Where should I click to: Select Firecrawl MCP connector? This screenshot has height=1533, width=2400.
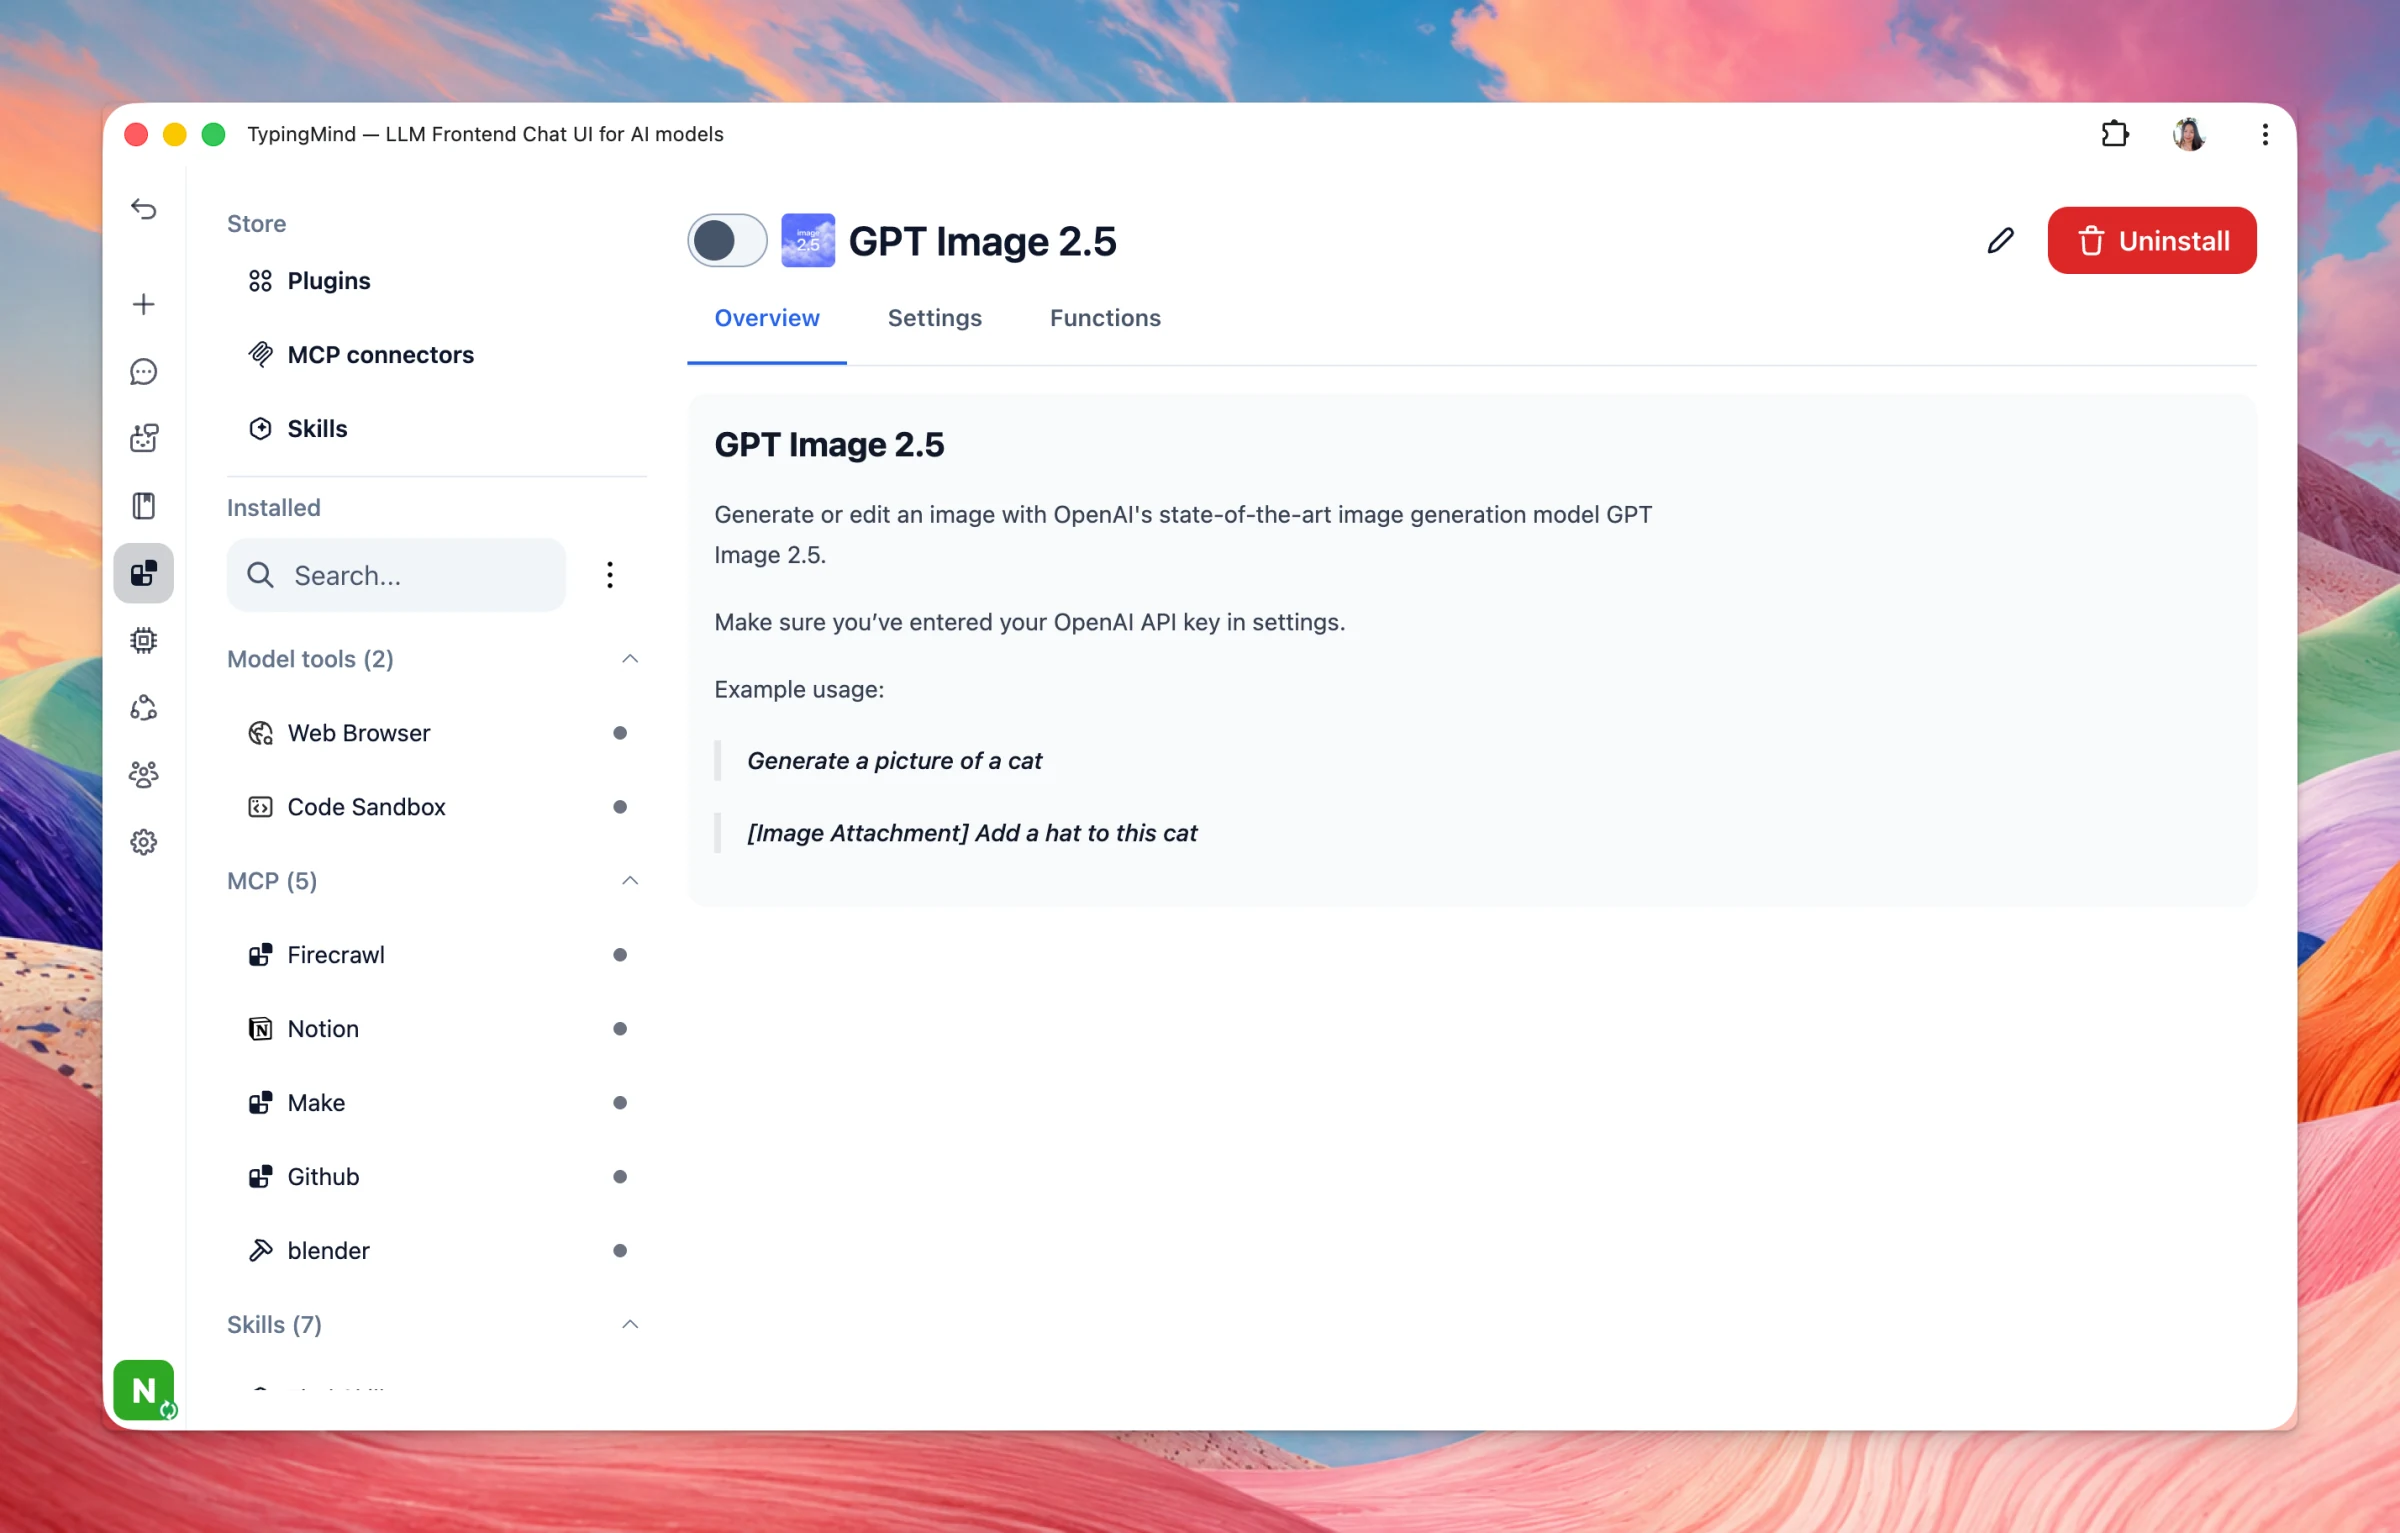436,955
